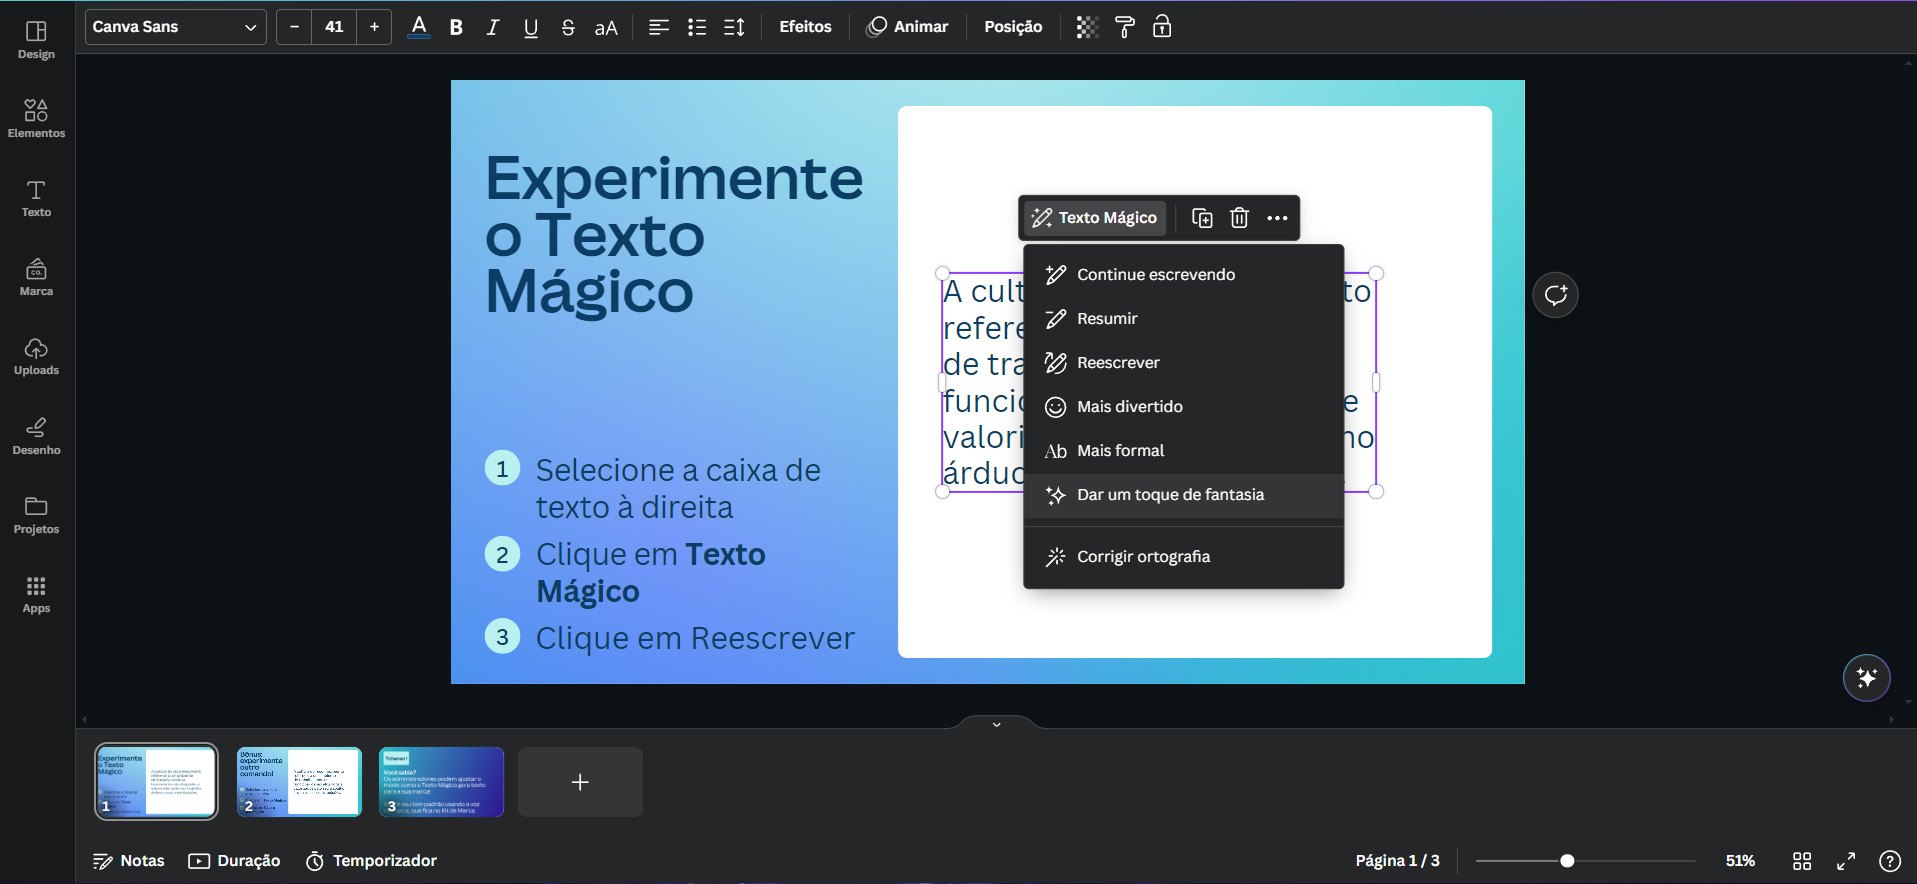1917x884 pixels.
Task: Change text alignment
Action: click(658, 27)
